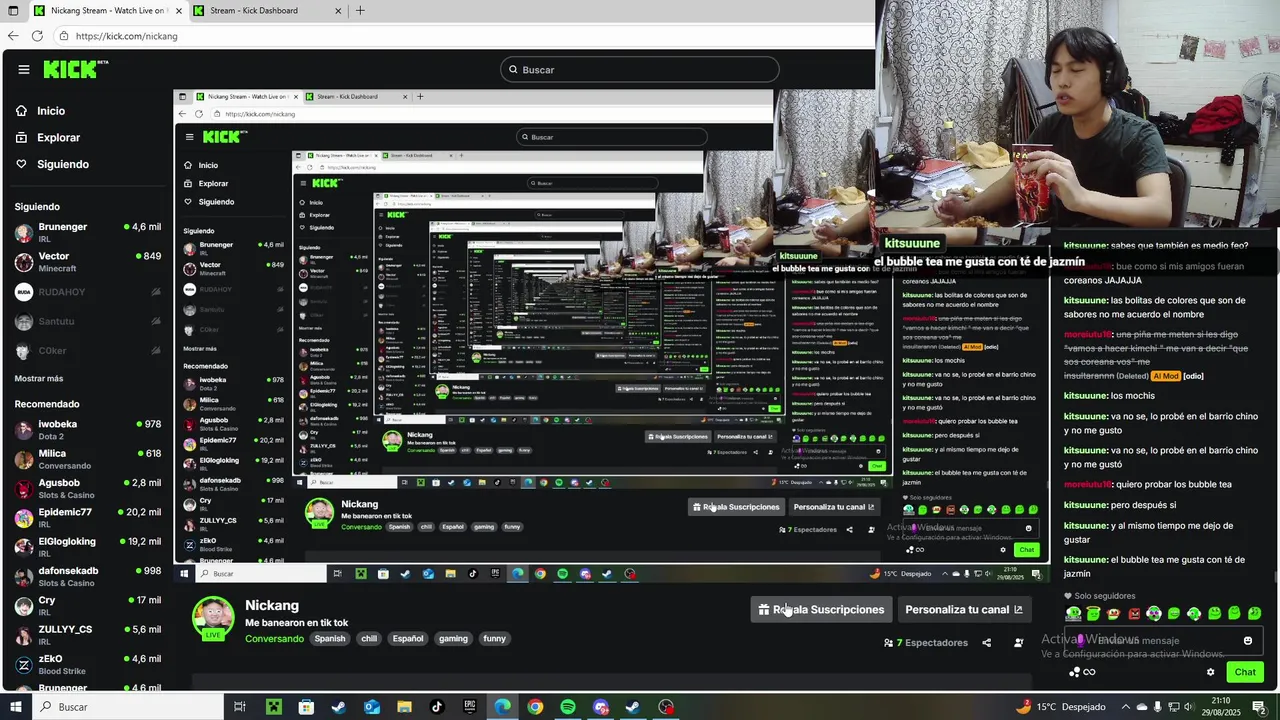
Task: Open Spotify from the taskbar
Action: tap(568, 707)
